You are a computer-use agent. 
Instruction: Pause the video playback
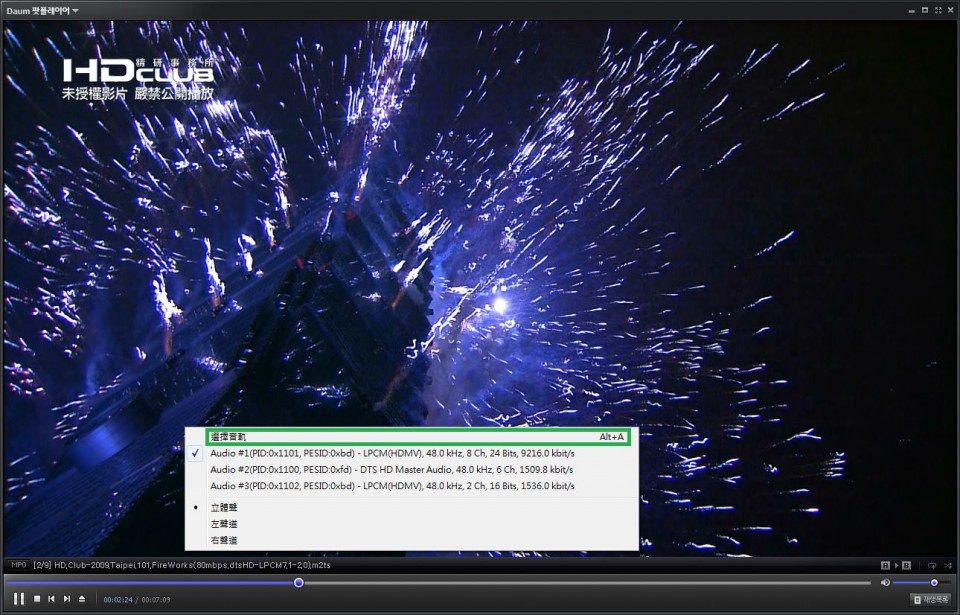pos(19,599)
